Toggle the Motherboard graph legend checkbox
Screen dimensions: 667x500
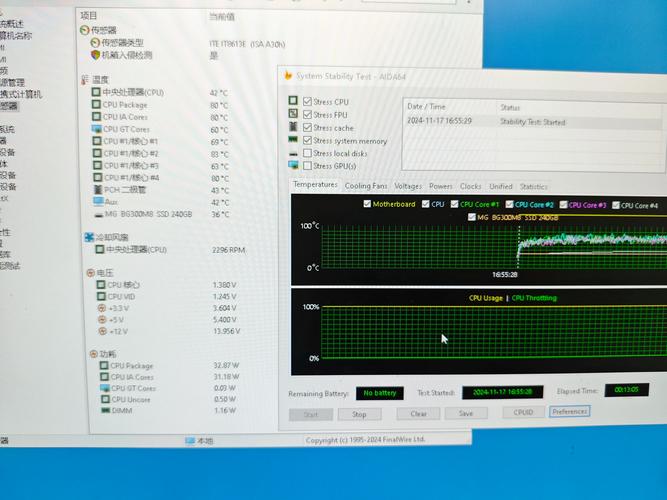coord(367,203)
